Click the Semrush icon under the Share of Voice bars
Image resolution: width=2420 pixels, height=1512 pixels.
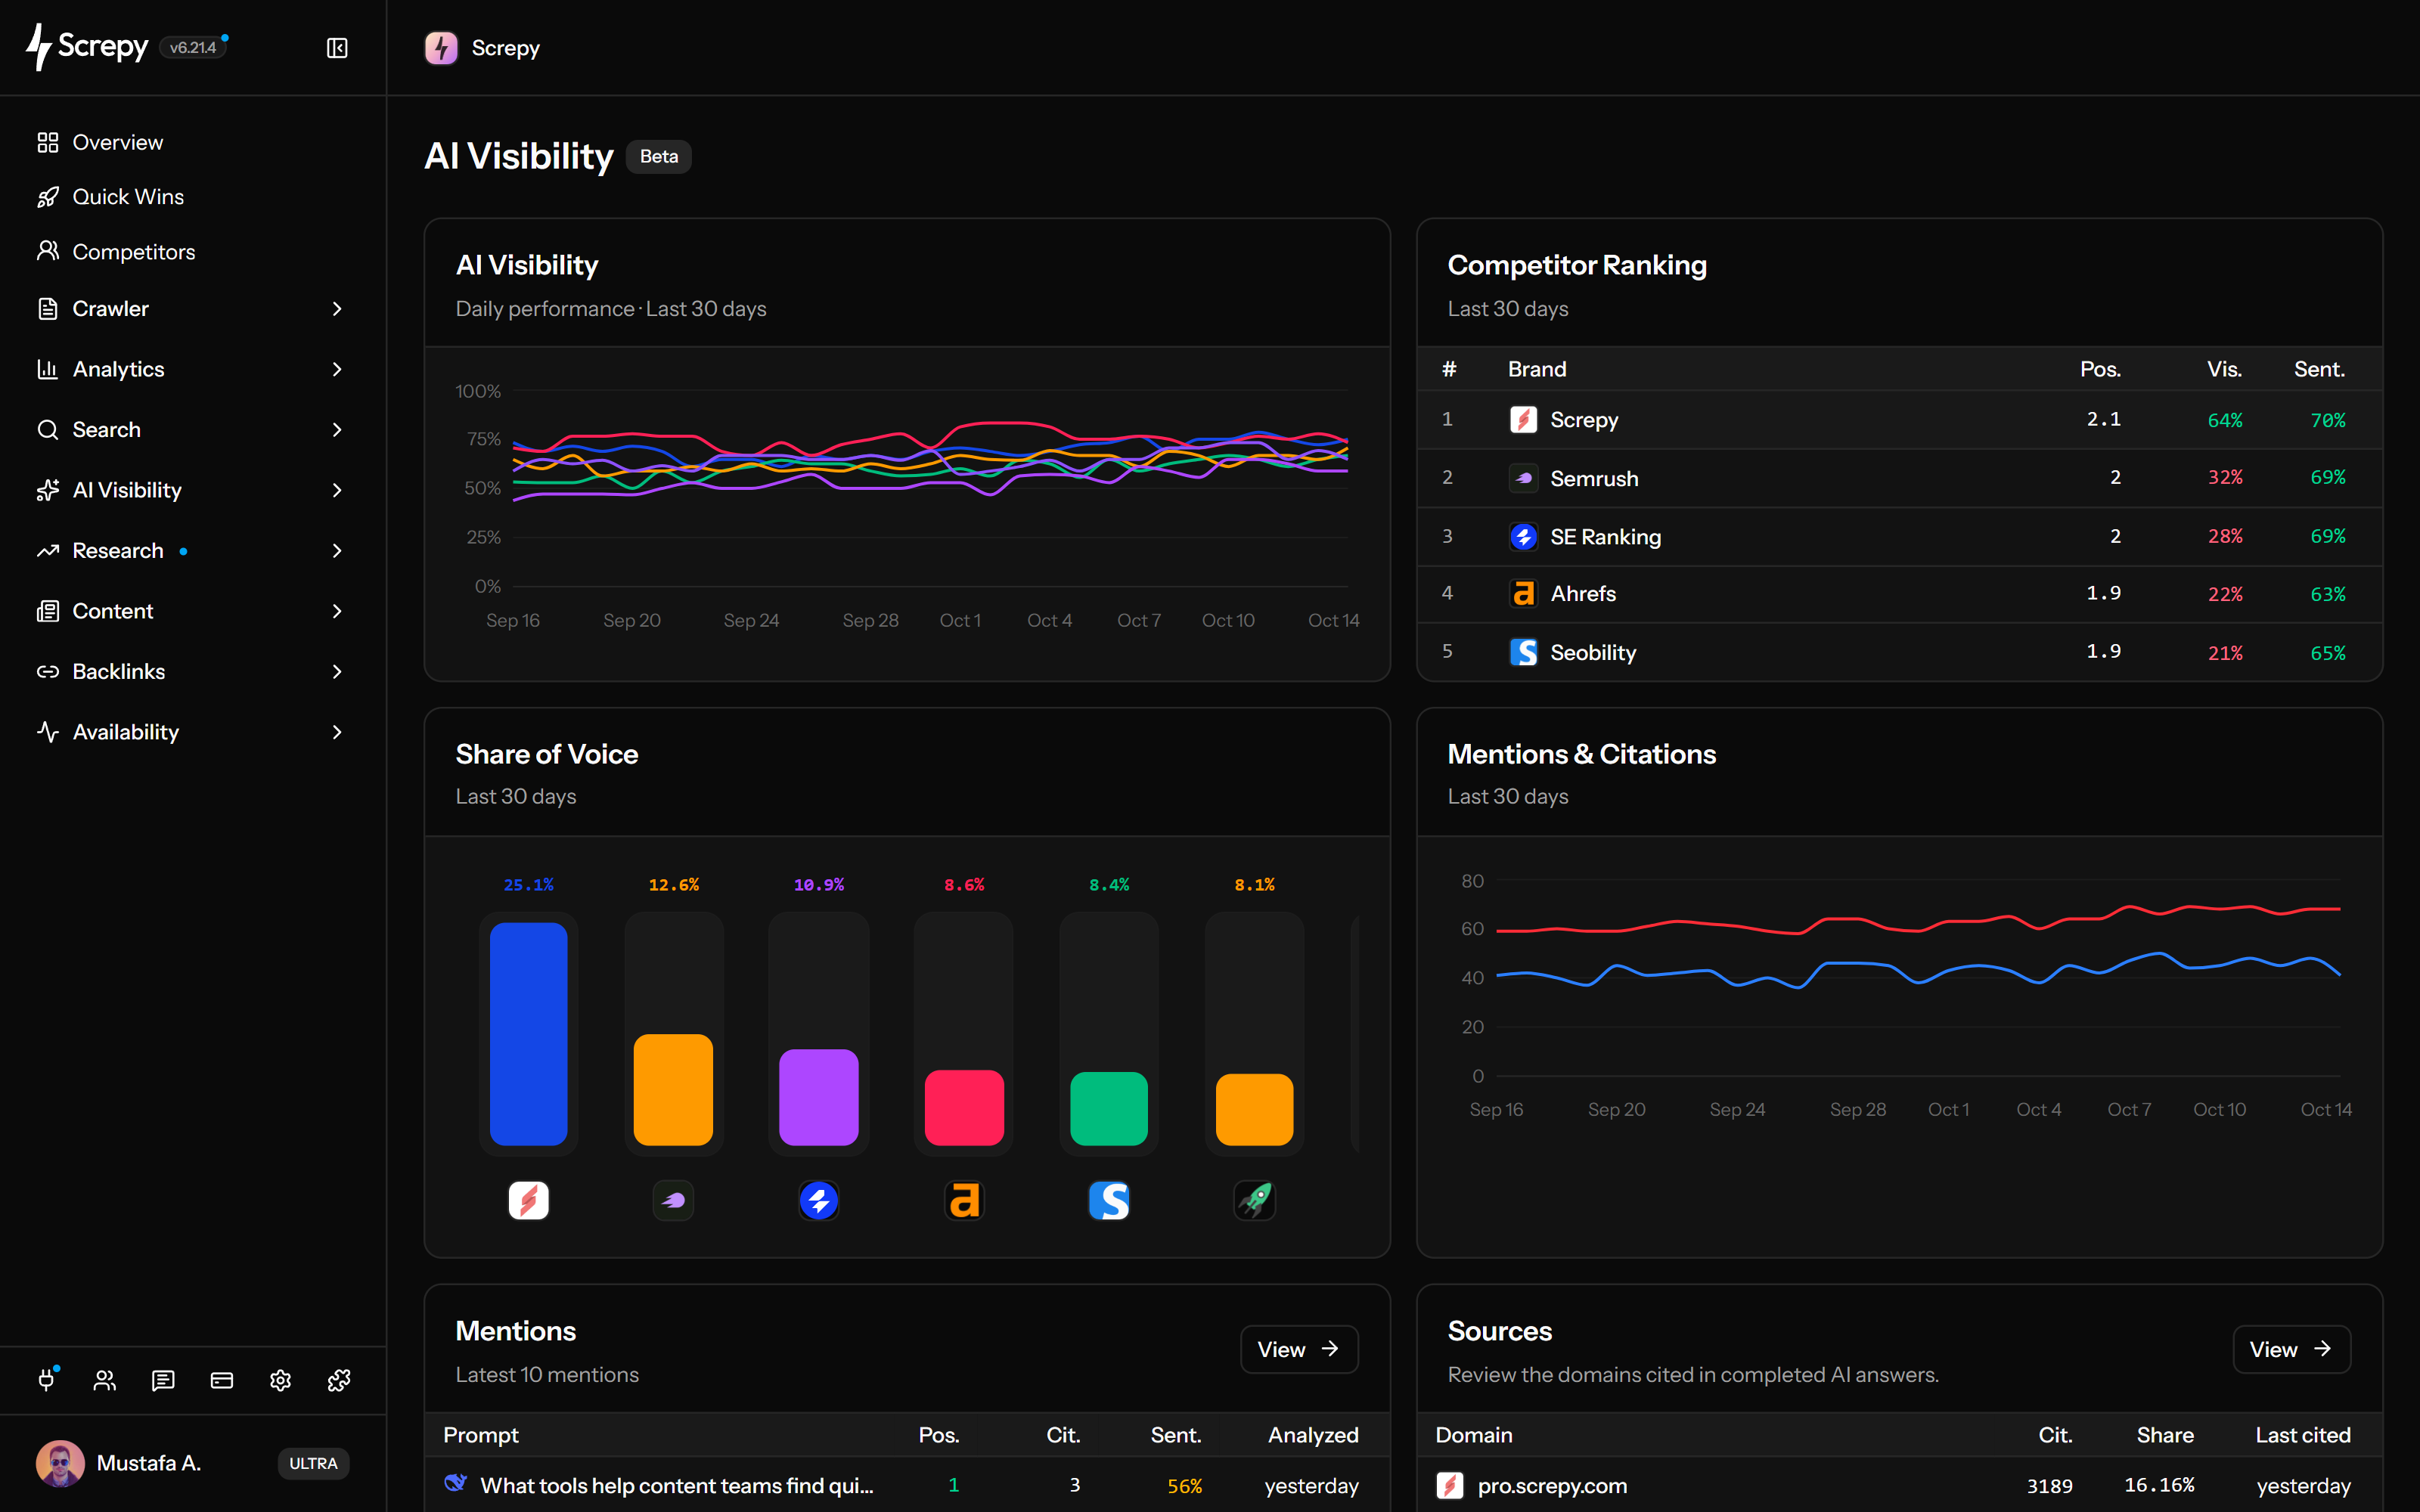tap(673, 1200)
